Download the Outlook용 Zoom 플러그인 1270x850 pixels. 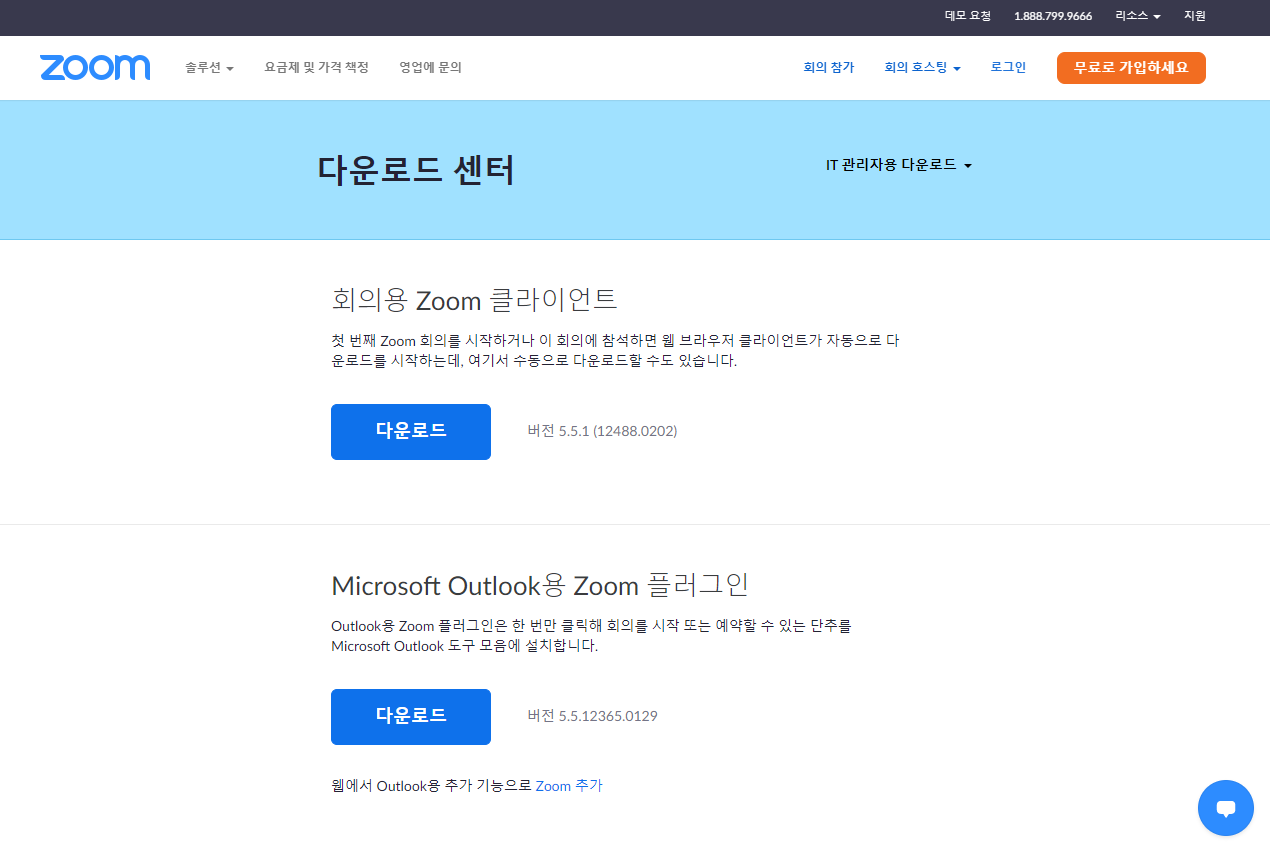click(x=411, y=717)
